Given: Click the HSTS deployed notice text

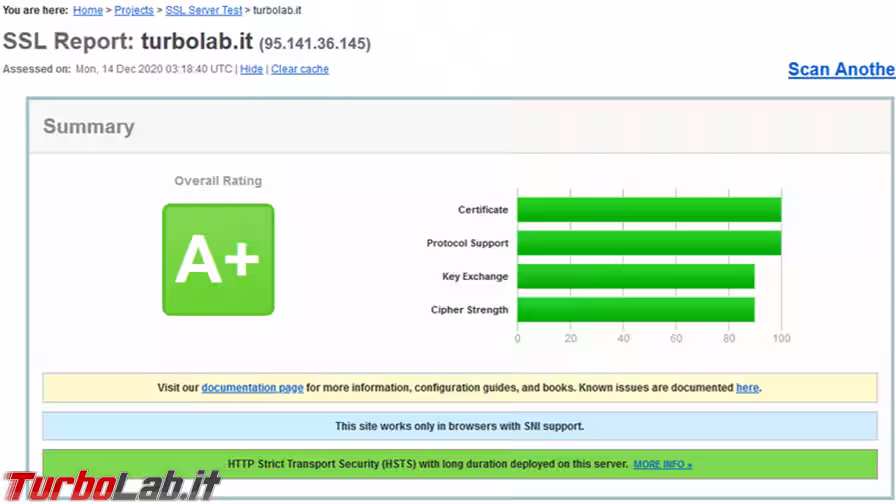Looking at the screenshot, I should [x=427, y=464].
